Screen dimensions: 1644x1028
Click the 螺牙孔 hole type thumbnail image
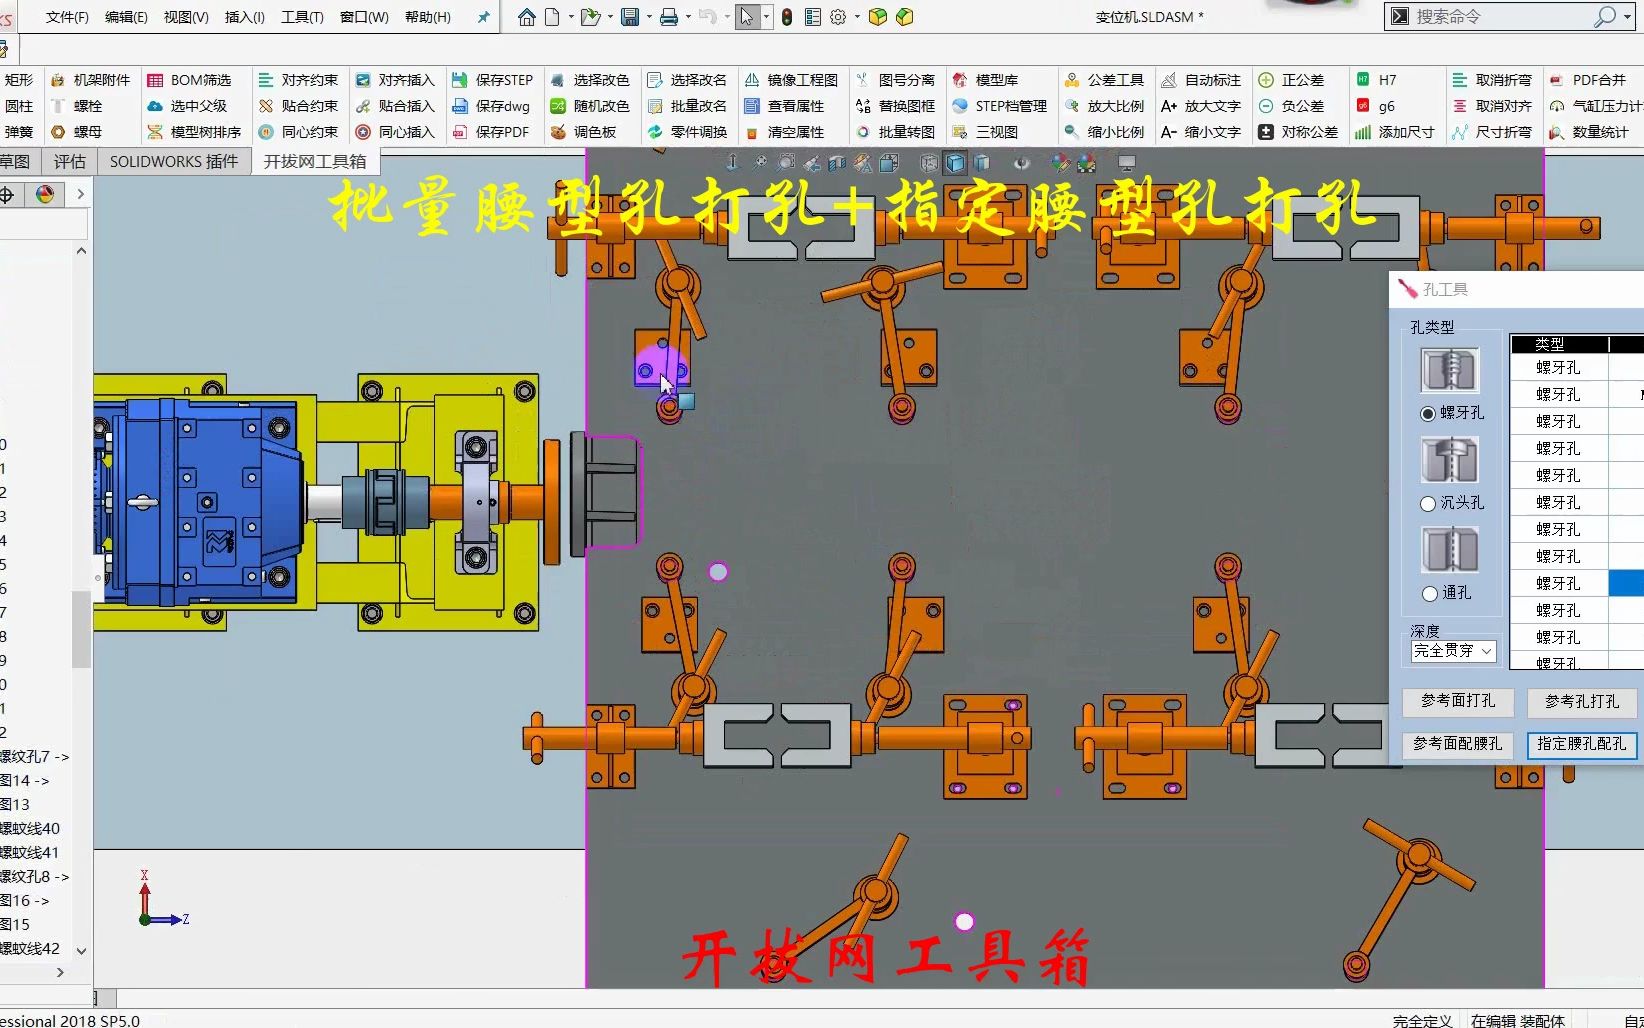(x=1449, y=371)
